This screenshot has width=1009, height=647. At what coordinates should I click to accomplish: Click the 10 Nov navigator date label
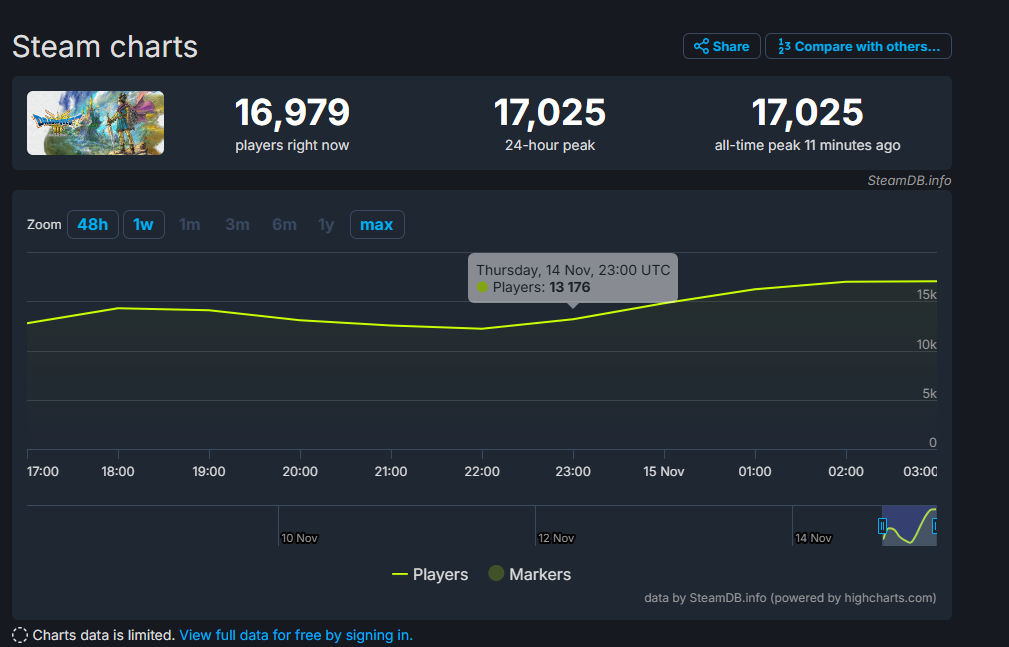(x=299, y=538)
